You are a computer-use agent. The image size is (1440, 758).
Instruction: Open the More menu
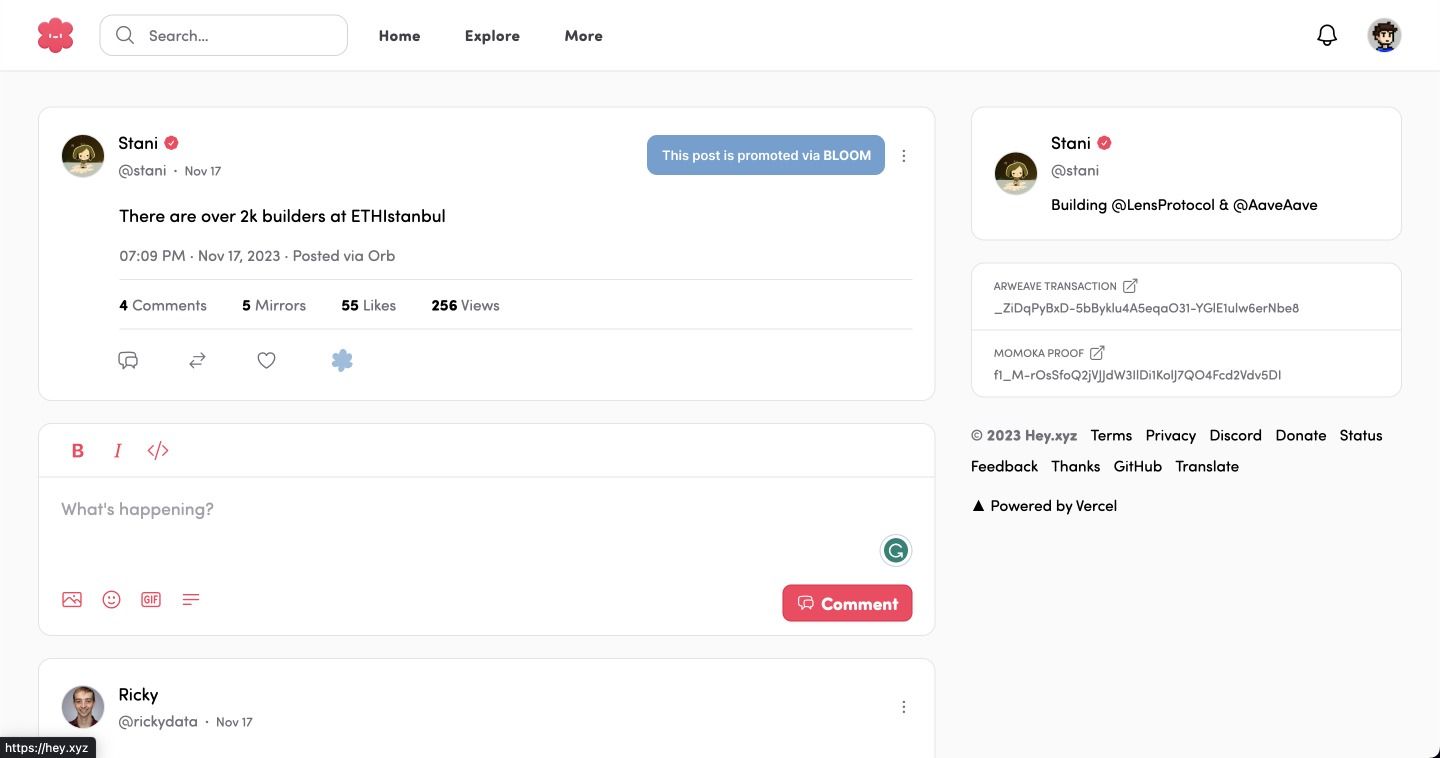[583, 36]
